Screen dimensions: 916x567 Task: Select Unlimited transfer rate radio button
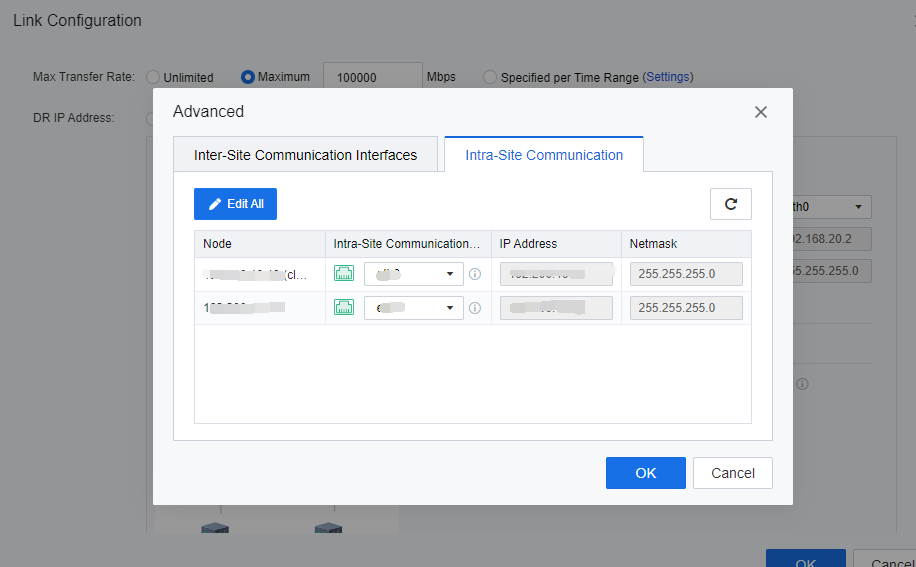point(154,77)
